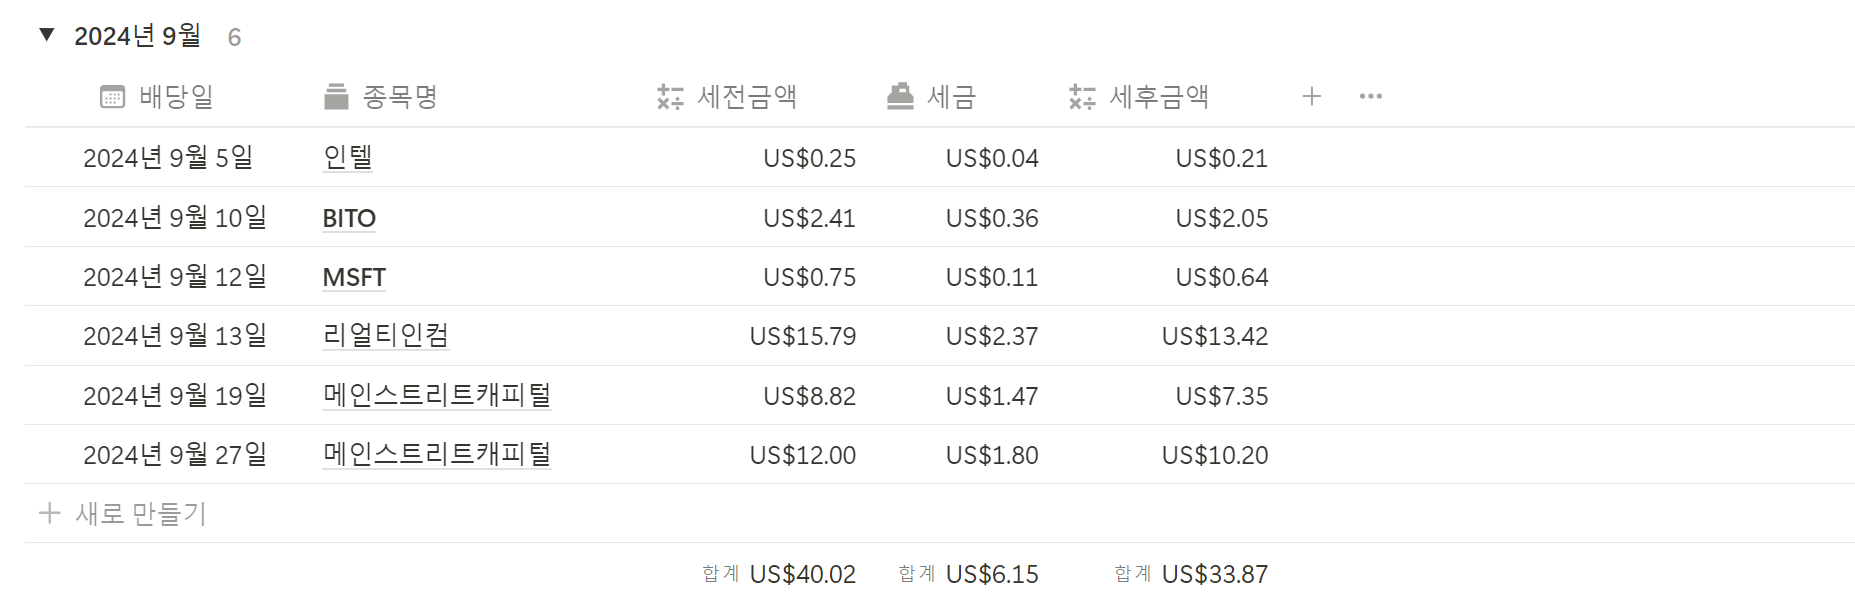Open the three-dot column options menu
The image size is (1855, 602).
point(1370,96)
